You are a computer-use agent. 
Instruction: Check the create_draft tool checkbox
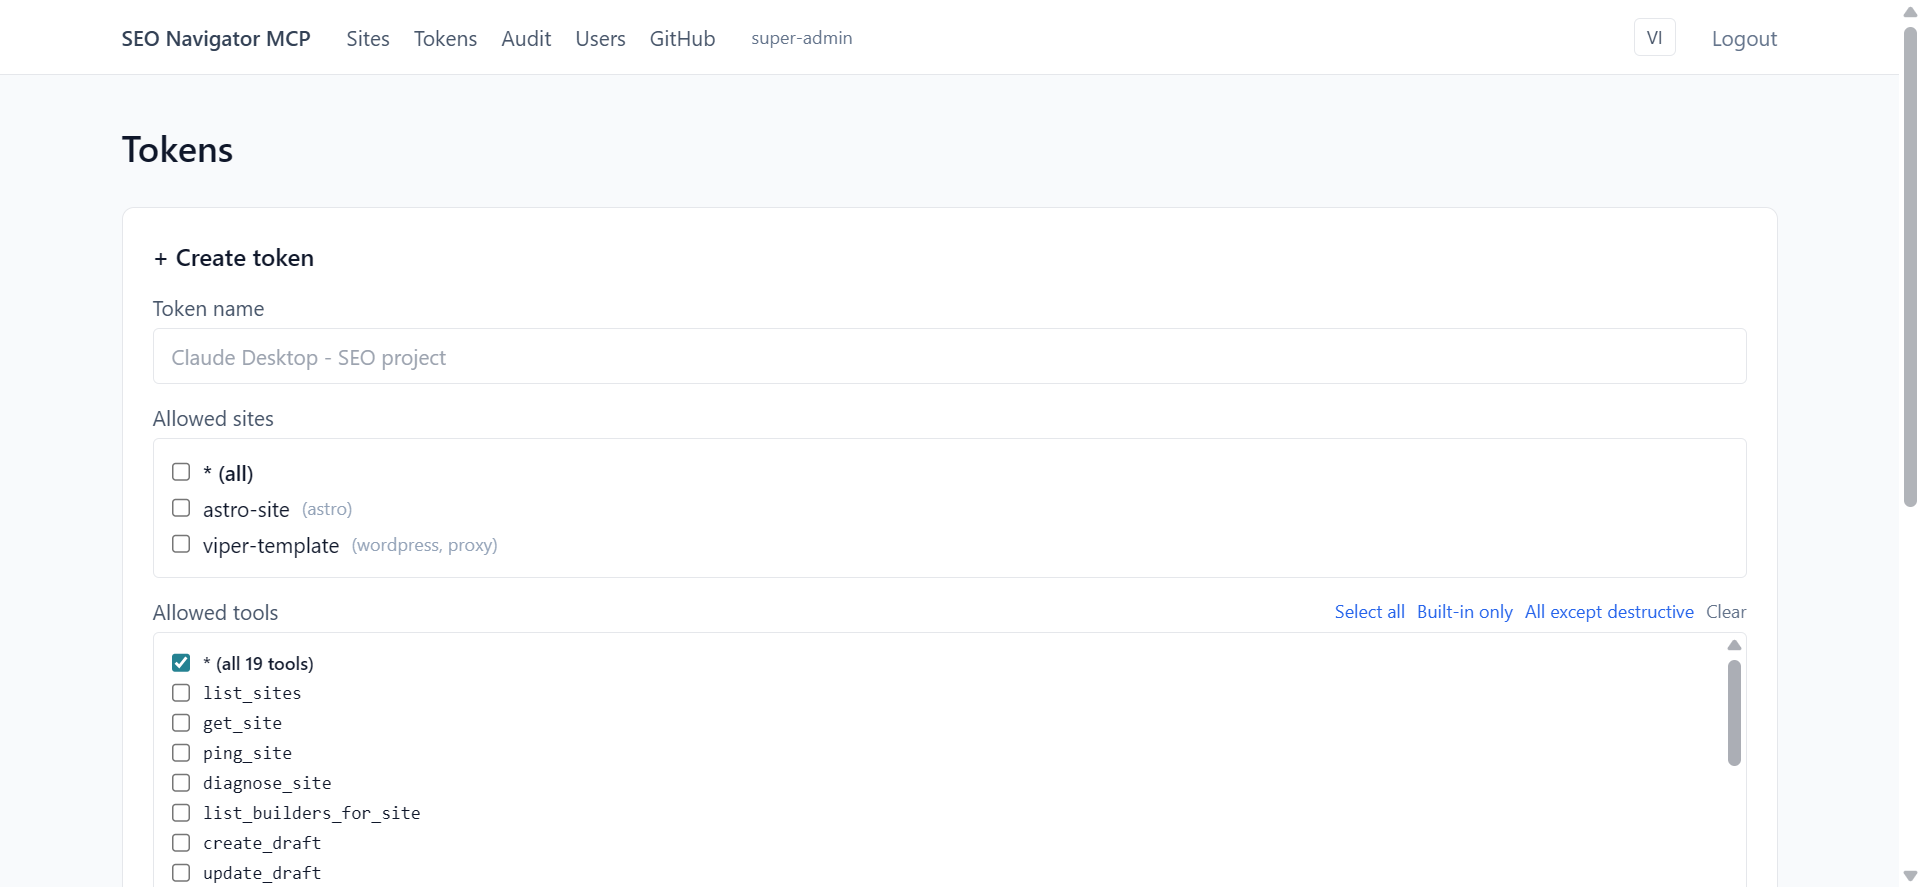181,843
